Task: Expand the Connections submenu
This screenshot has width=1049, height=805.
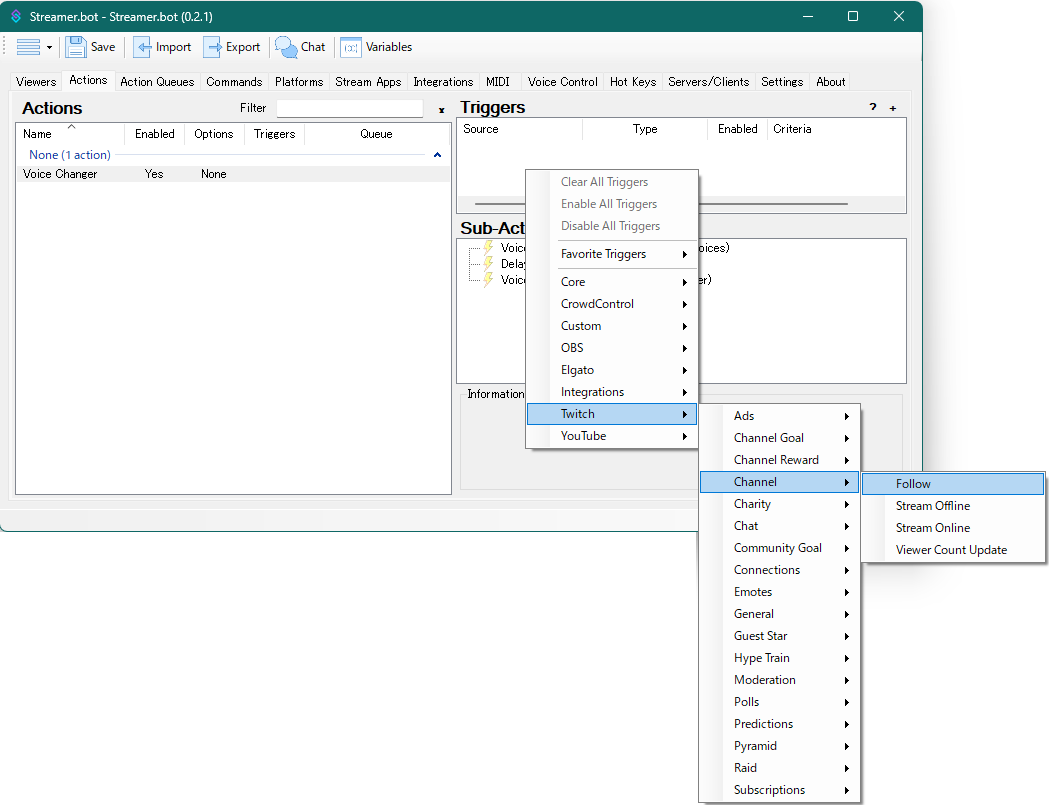Action: point(779,570)
